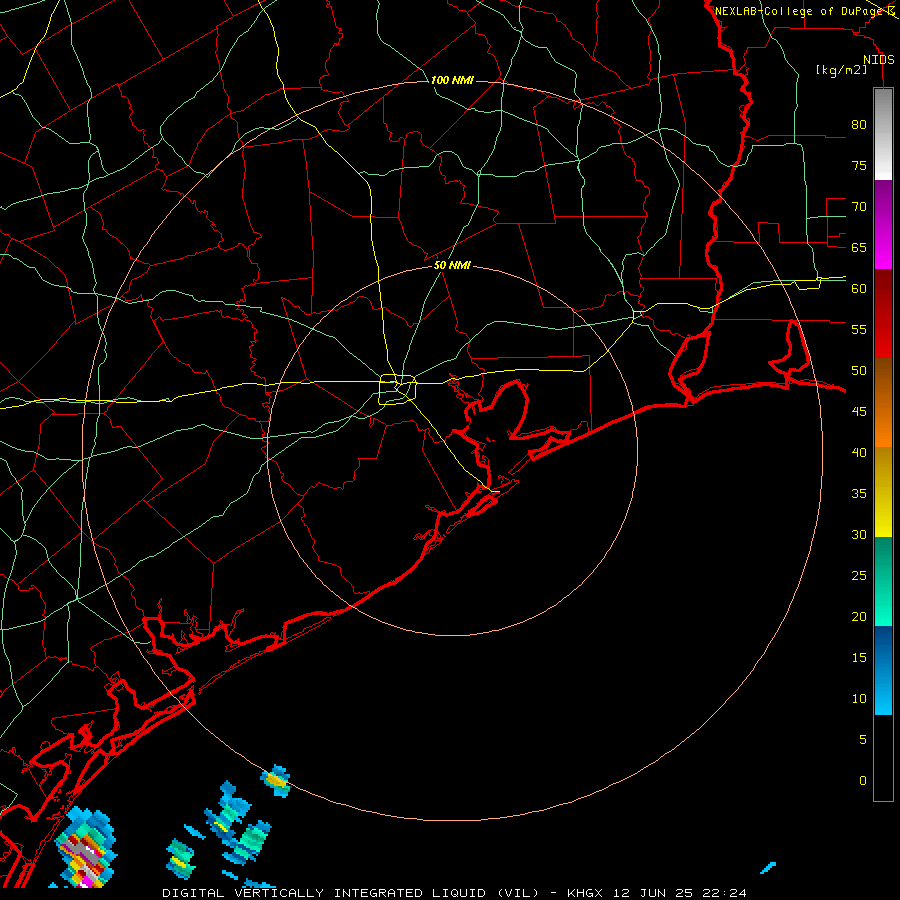
Task: Click the NEXLAB-College of DuPage label
Action: coord(800,11)
